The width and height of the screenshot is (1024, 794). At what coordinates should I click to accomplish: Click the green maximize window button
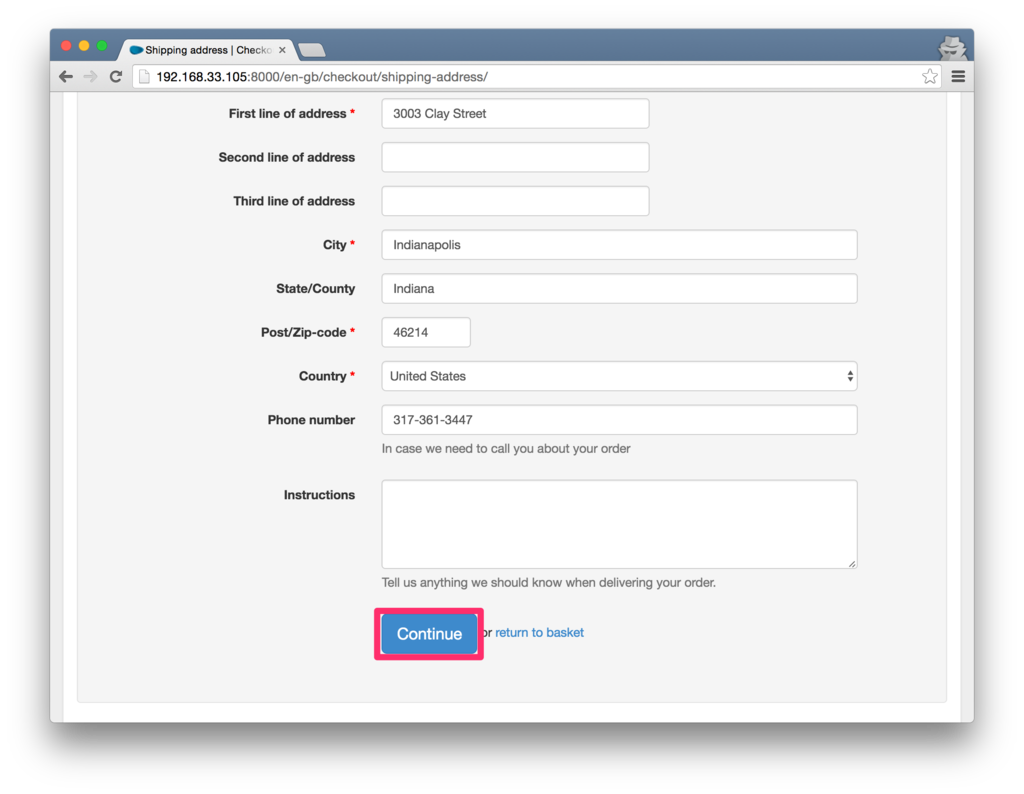tap(102, 46)
